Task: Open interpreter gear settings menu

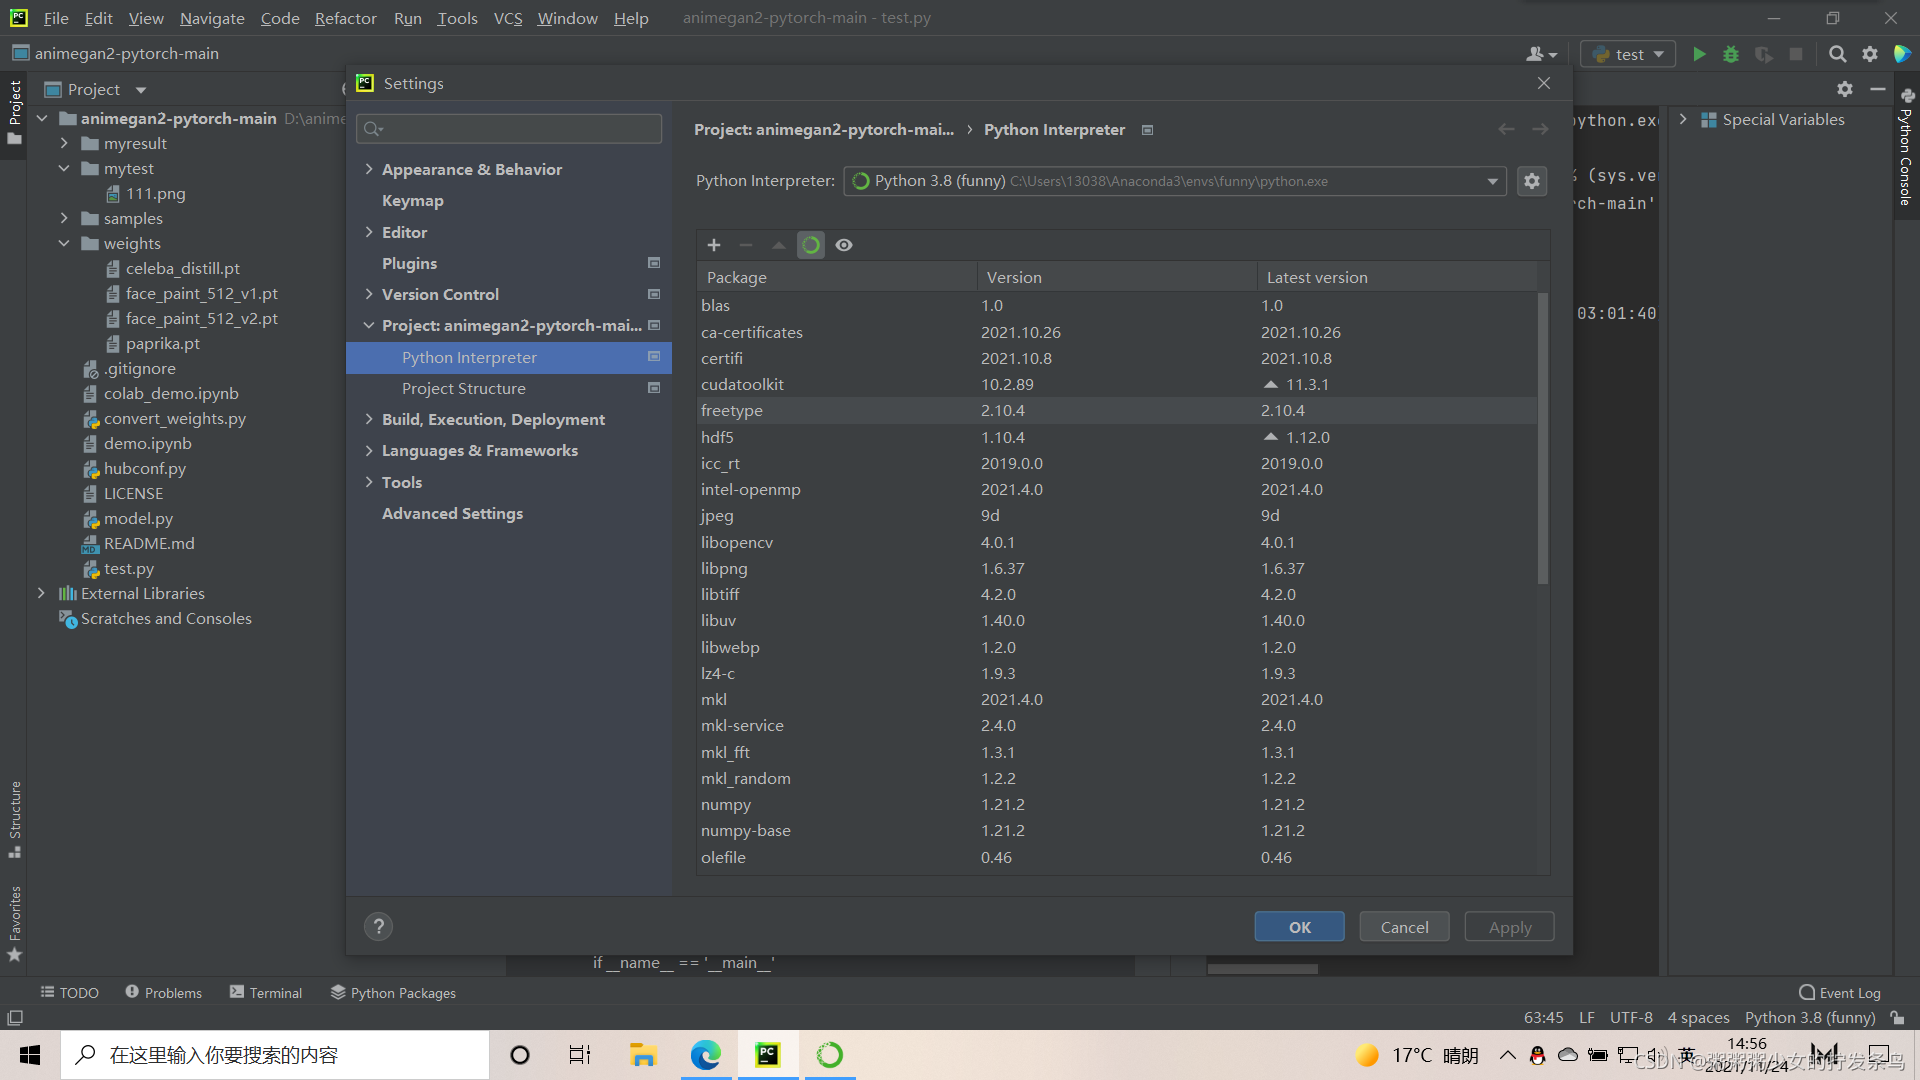Action: coord(1532,181)
